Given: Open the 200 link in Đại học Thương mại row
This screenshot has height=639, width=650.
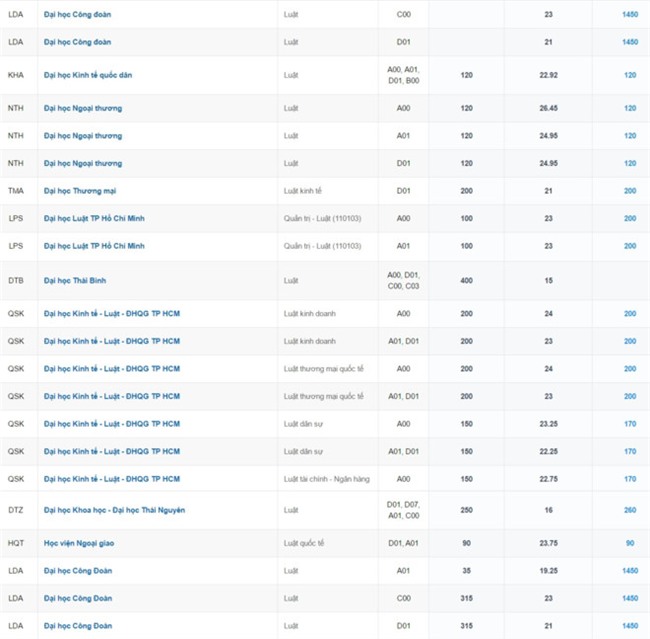Looking at the screenshot, I should 630,190.
